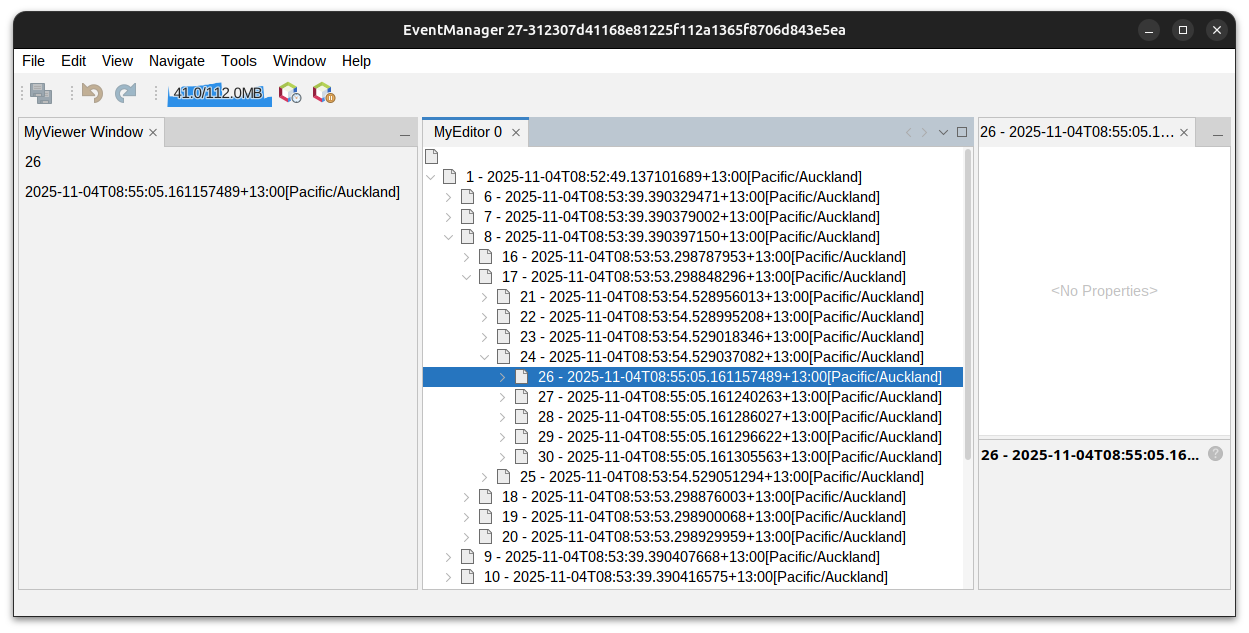Click the file icon of node 16

click(x=486, y=257)
